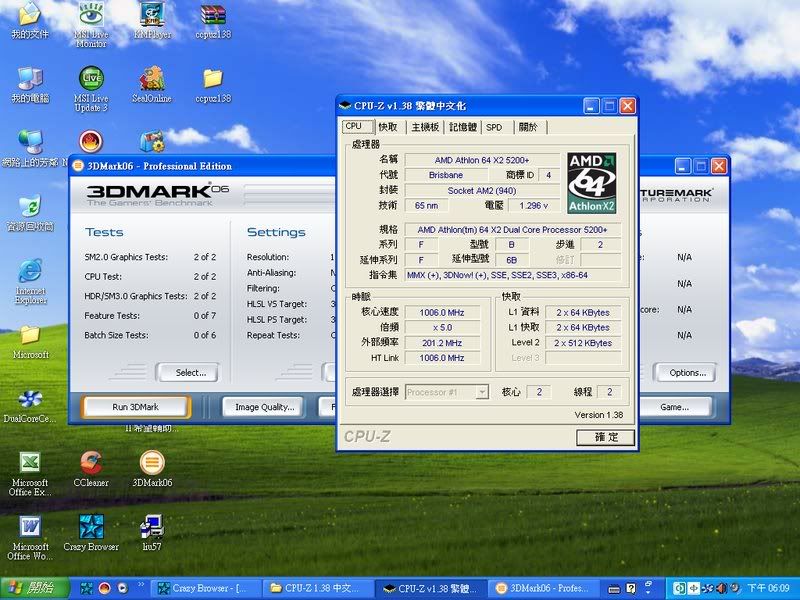
Task: Open the 記憶體 tab in CPU-Z
Action: click(463, 127)
